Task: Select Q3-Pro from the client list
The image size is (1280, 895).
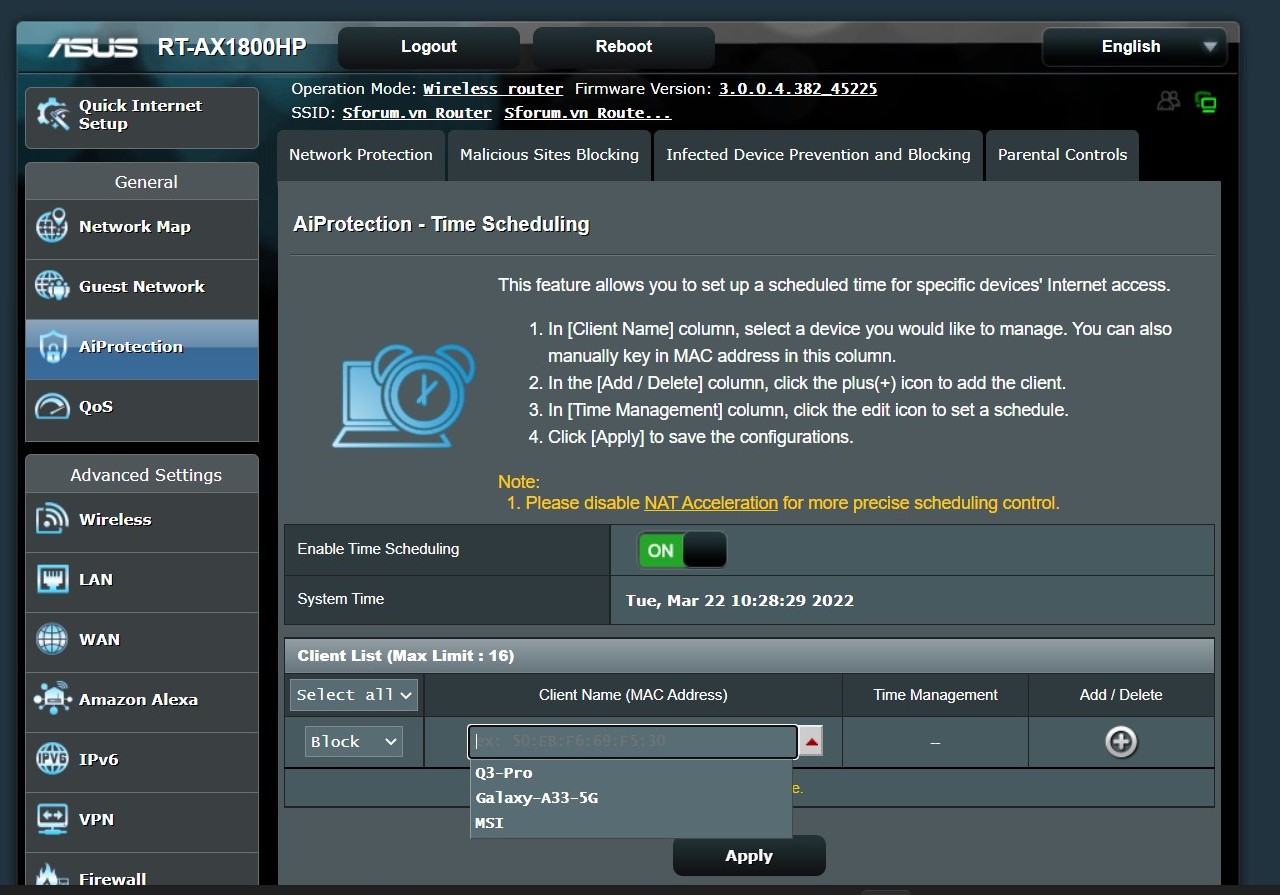Action: click(x=631, y=773)
